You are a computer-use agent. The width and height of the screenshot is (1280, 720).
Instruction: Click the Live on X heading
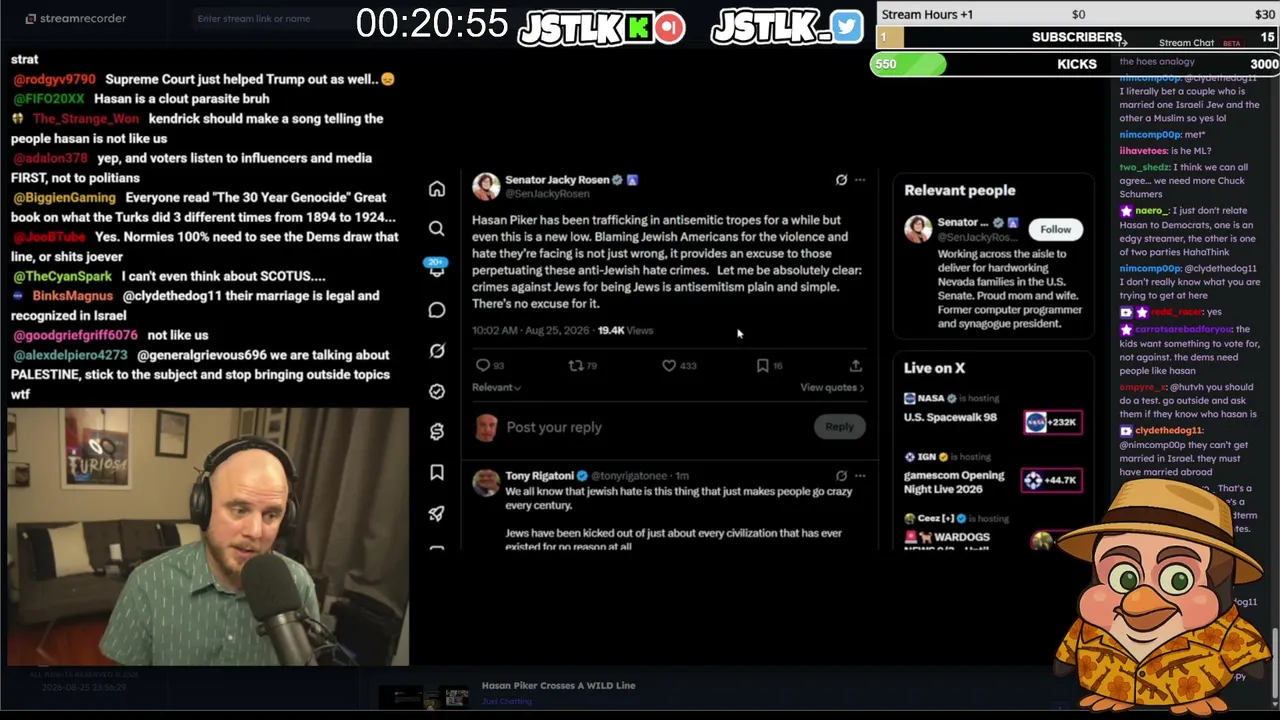(934, 368)
